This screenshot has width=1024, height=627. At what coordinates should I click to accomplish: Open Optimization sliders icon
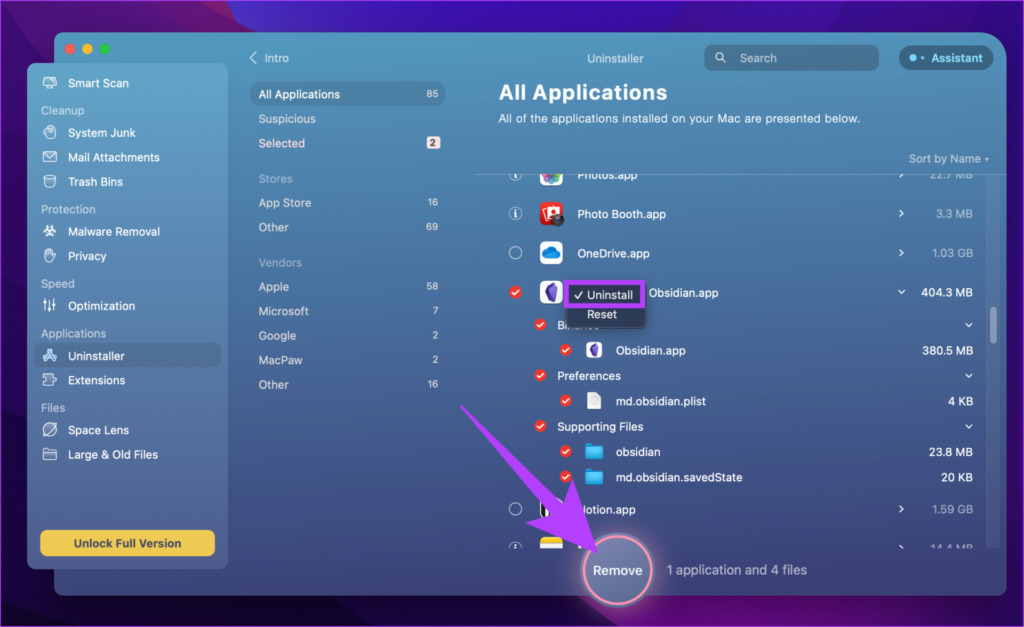coord(50,305)
